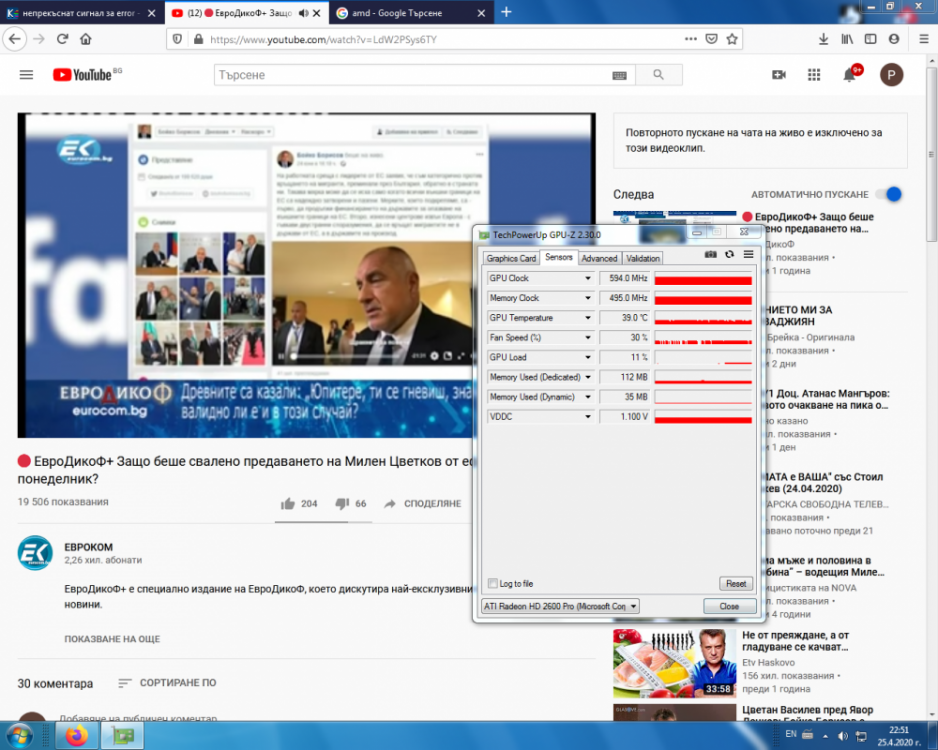Click Close button in GPU-Z
This screenshot has width=938, height=750.
(x=729, y=606)
